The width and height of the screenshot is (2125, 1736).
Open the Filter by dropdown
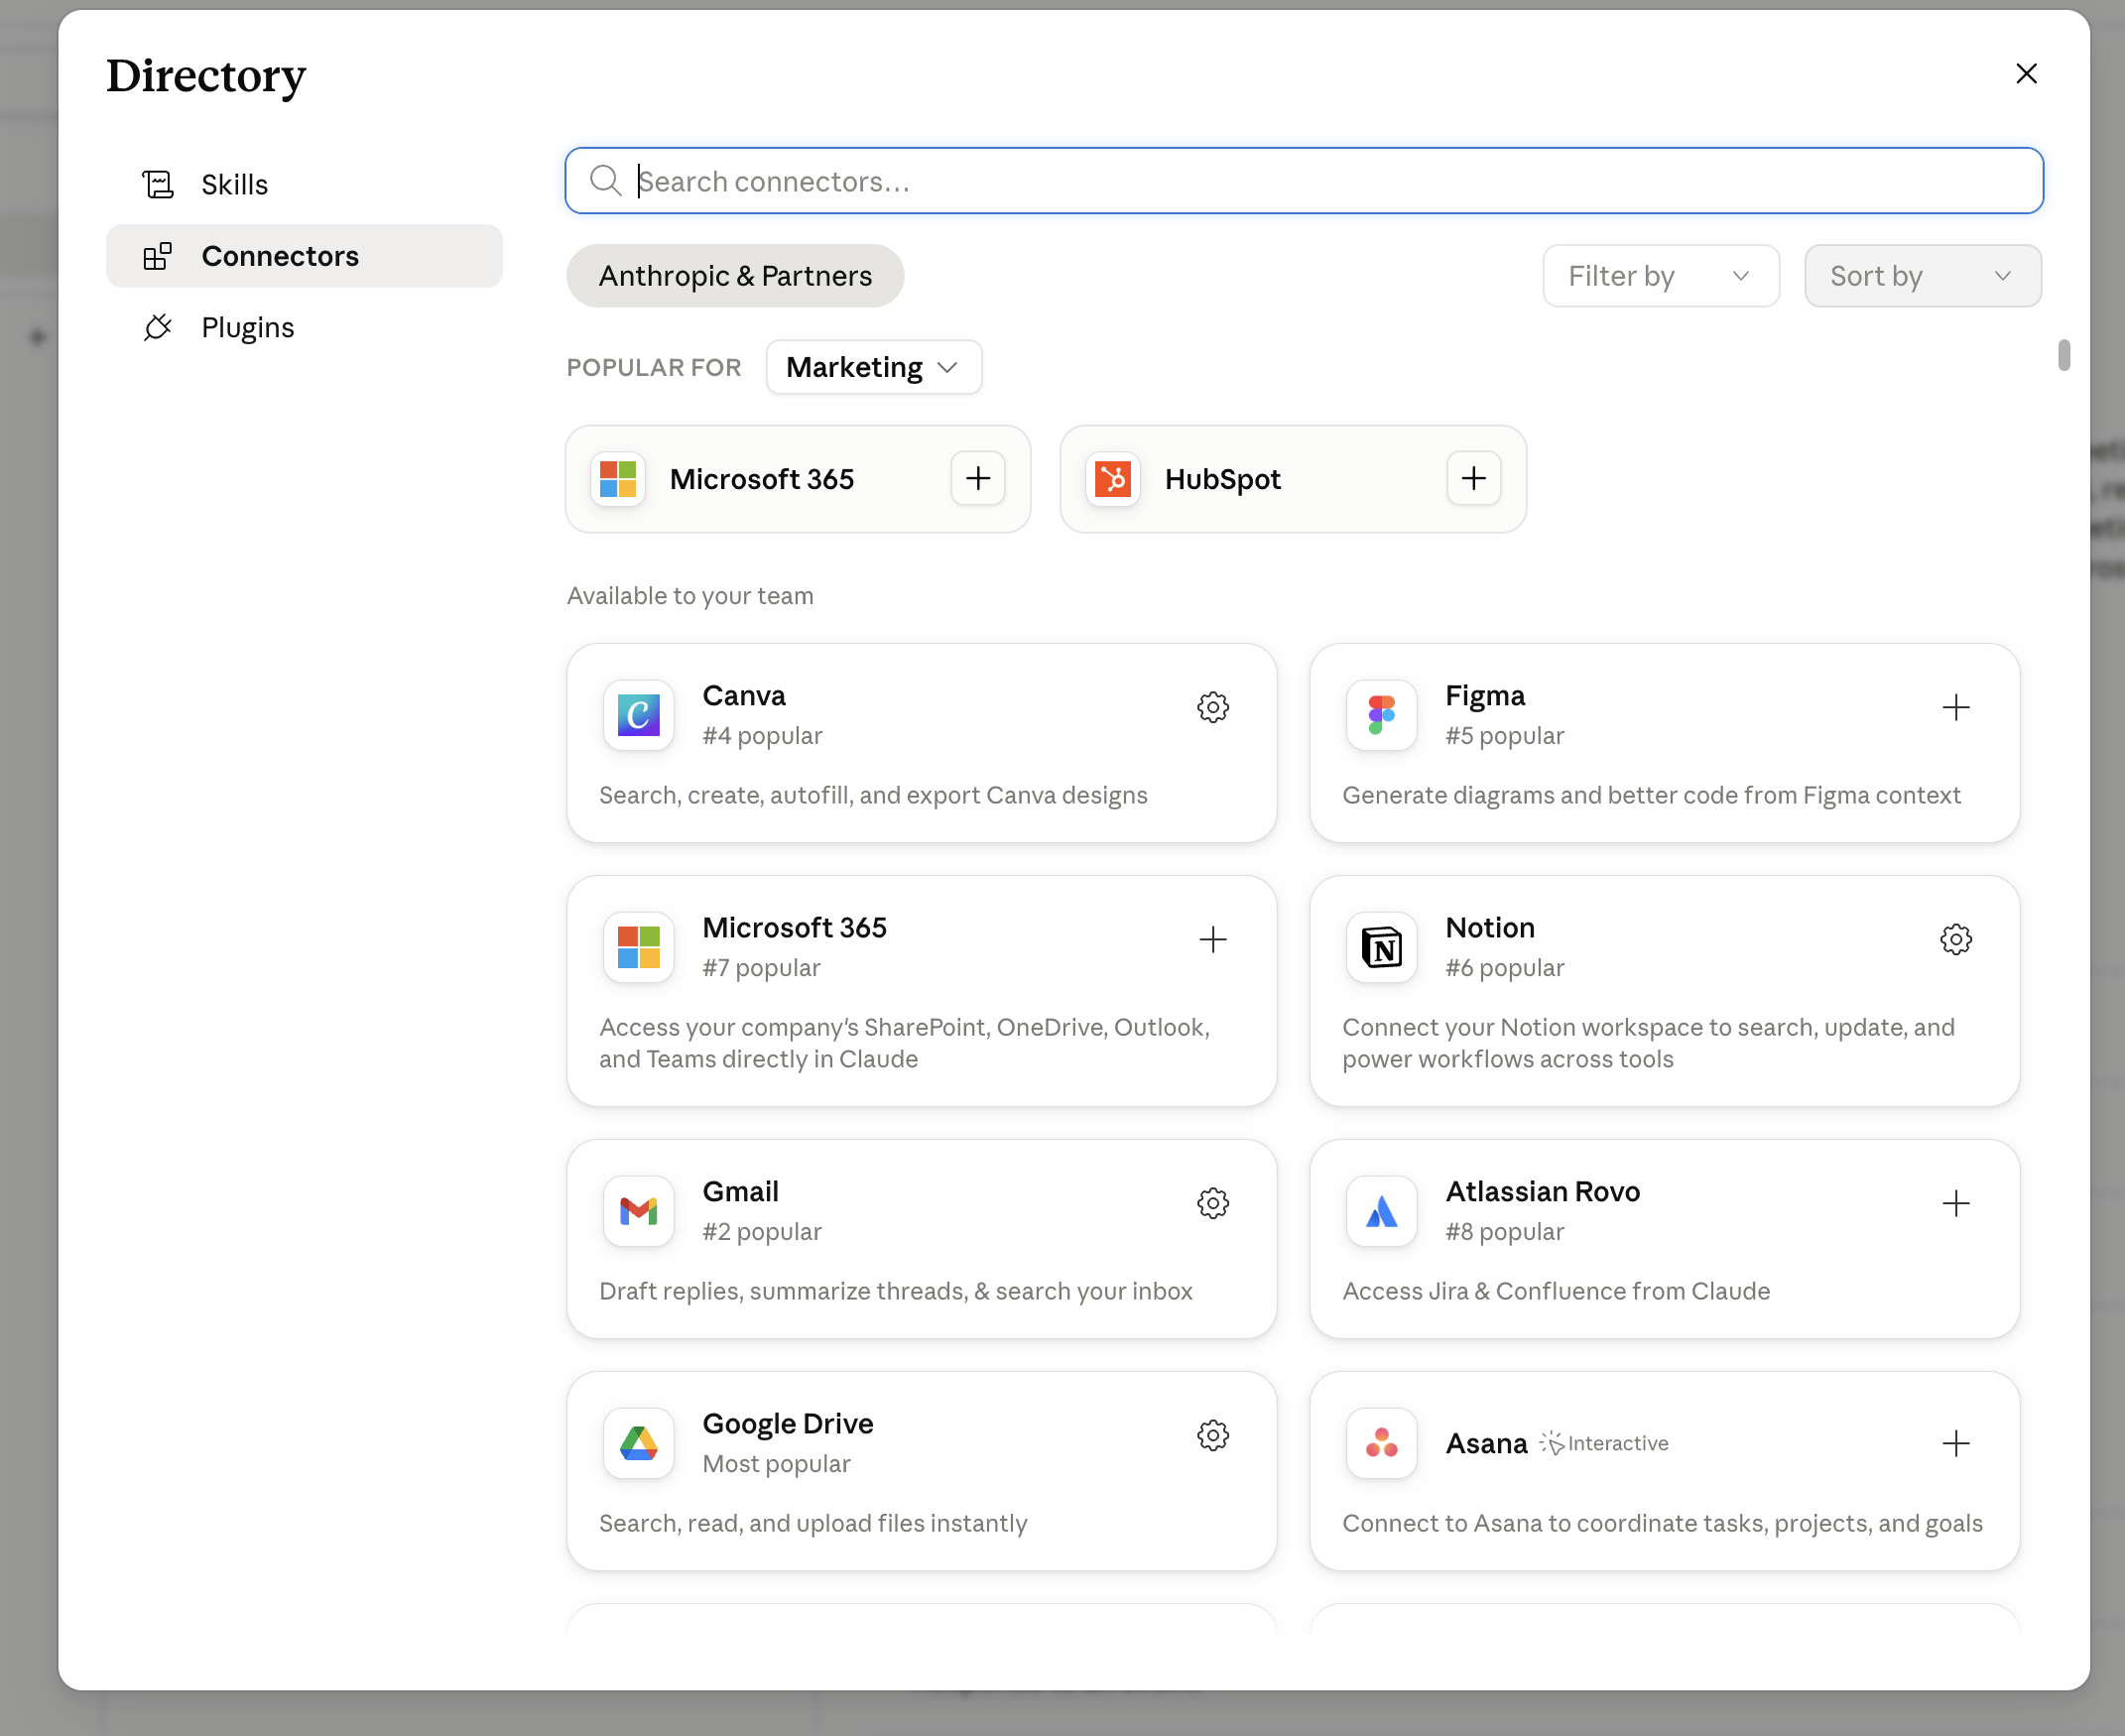(1660, 276)
